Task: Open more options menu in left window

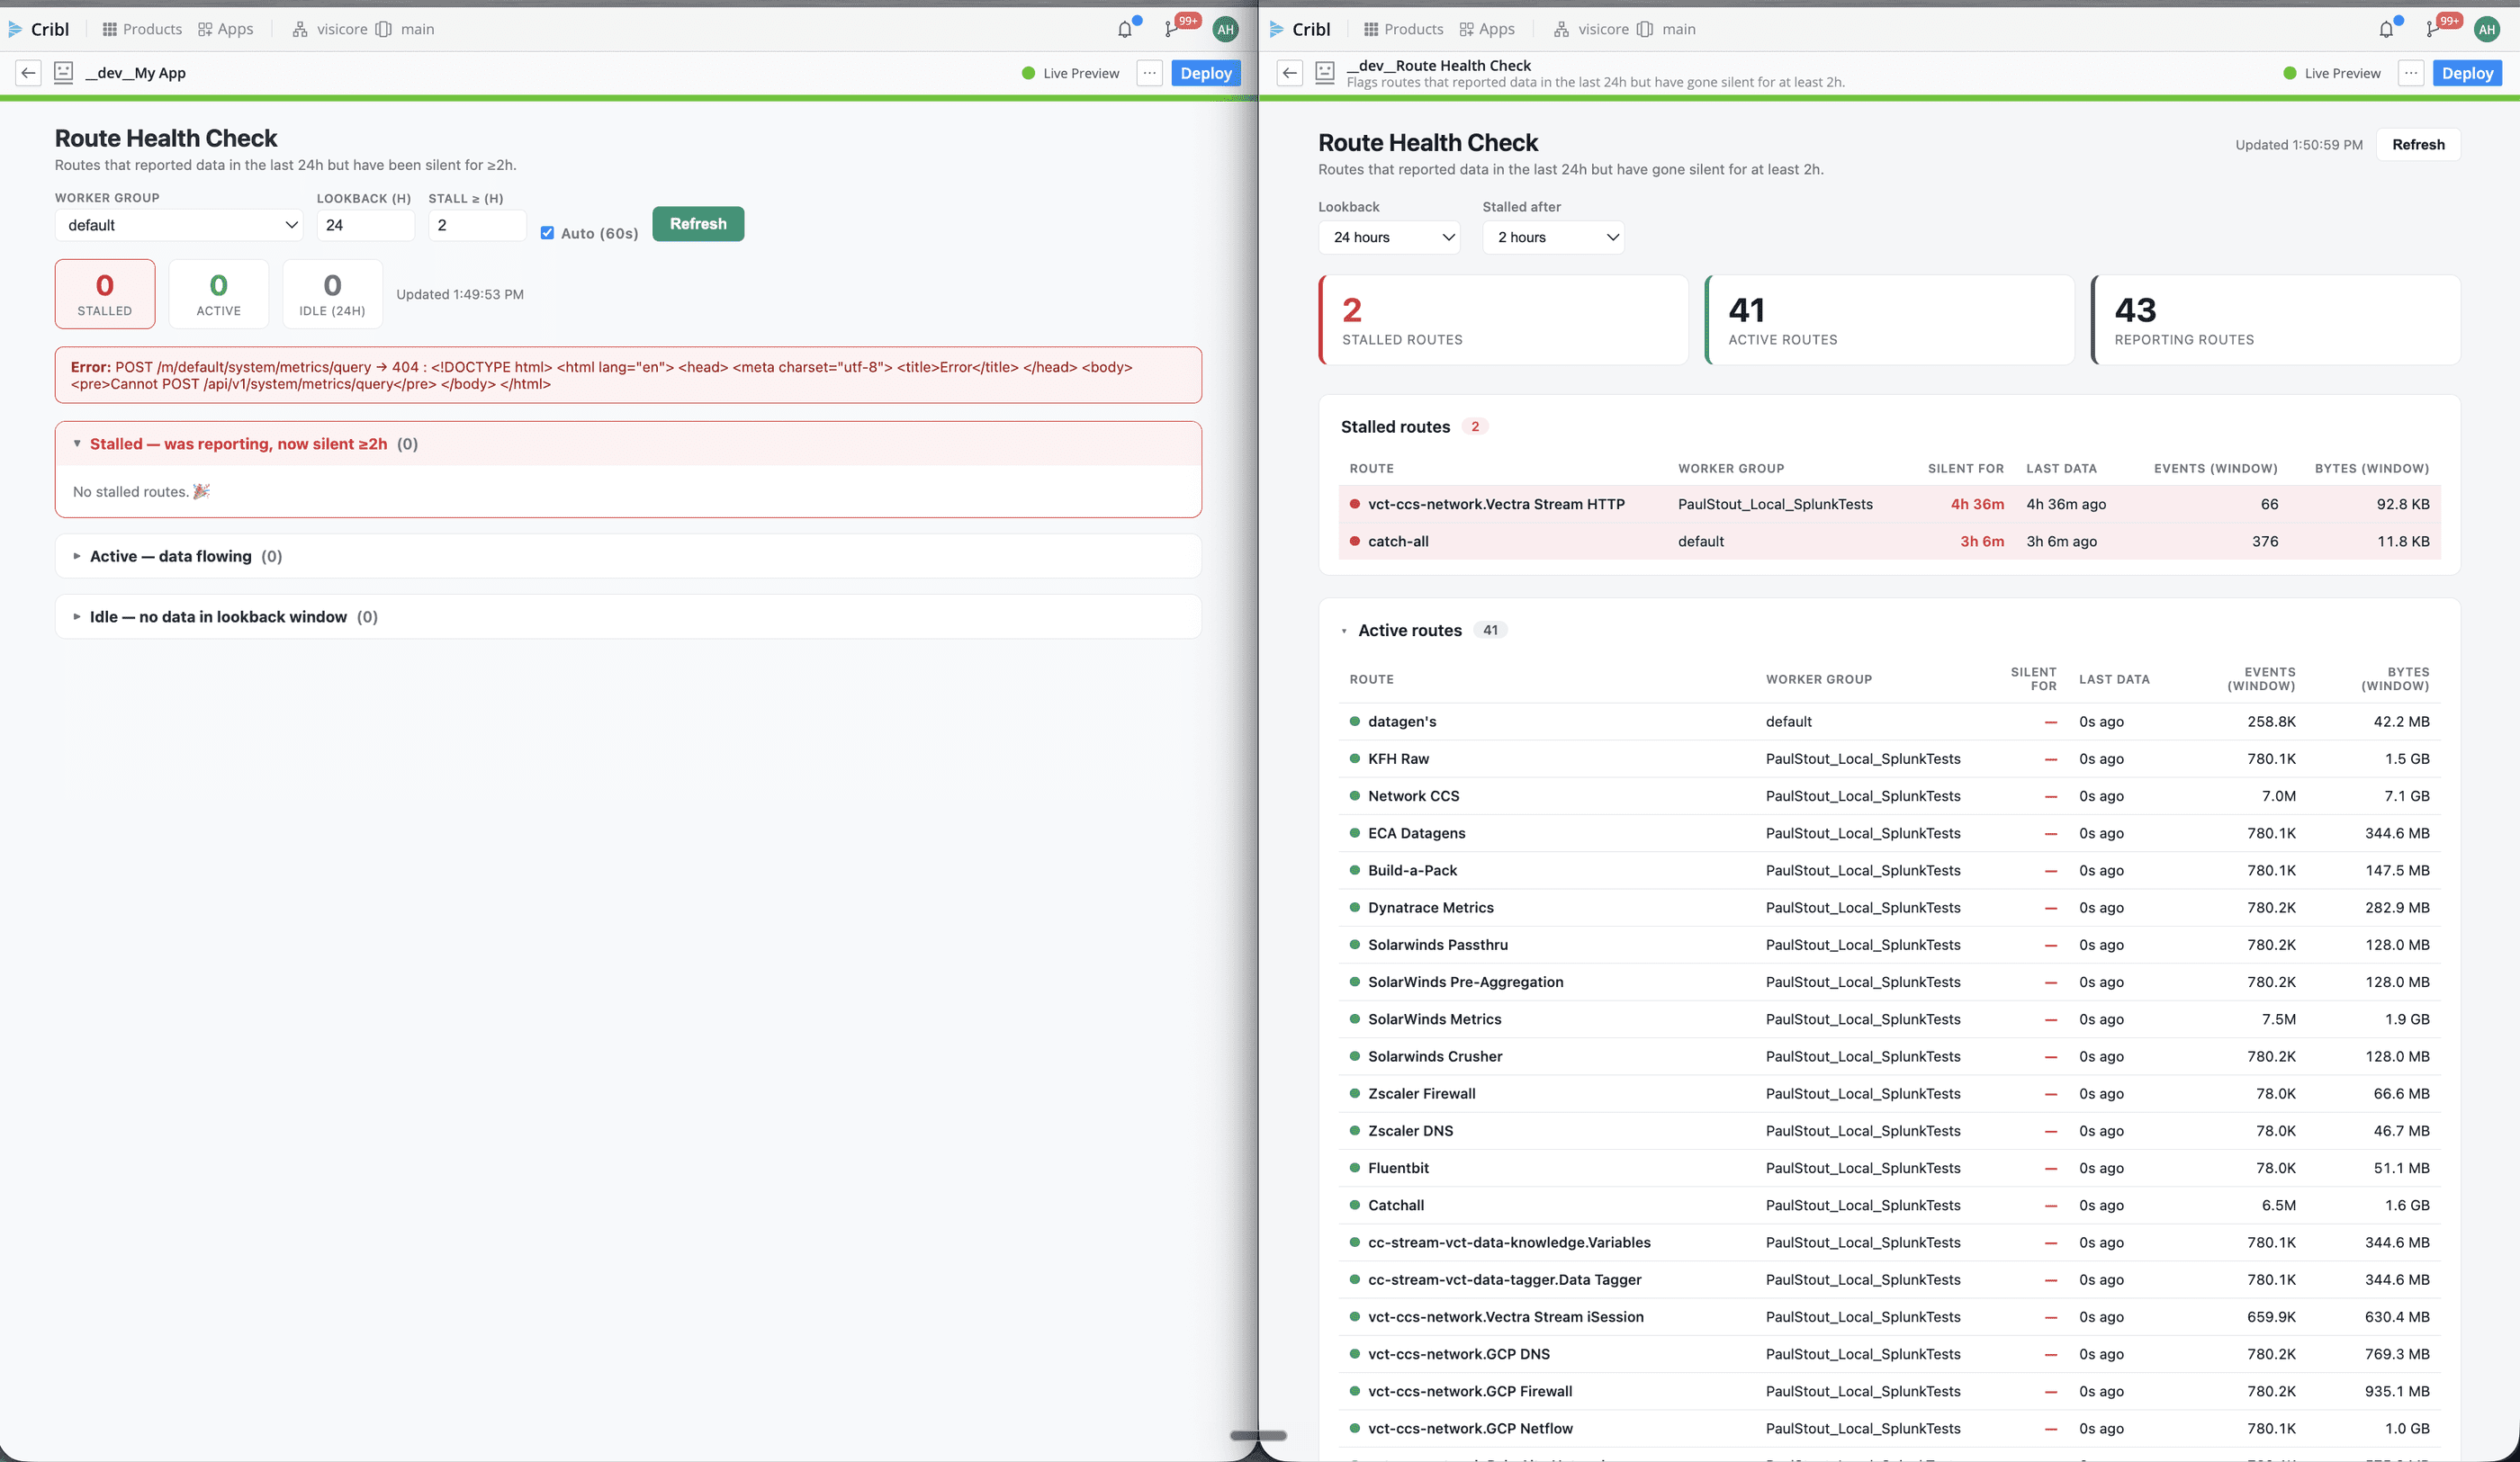Action: pos(1150,73)
